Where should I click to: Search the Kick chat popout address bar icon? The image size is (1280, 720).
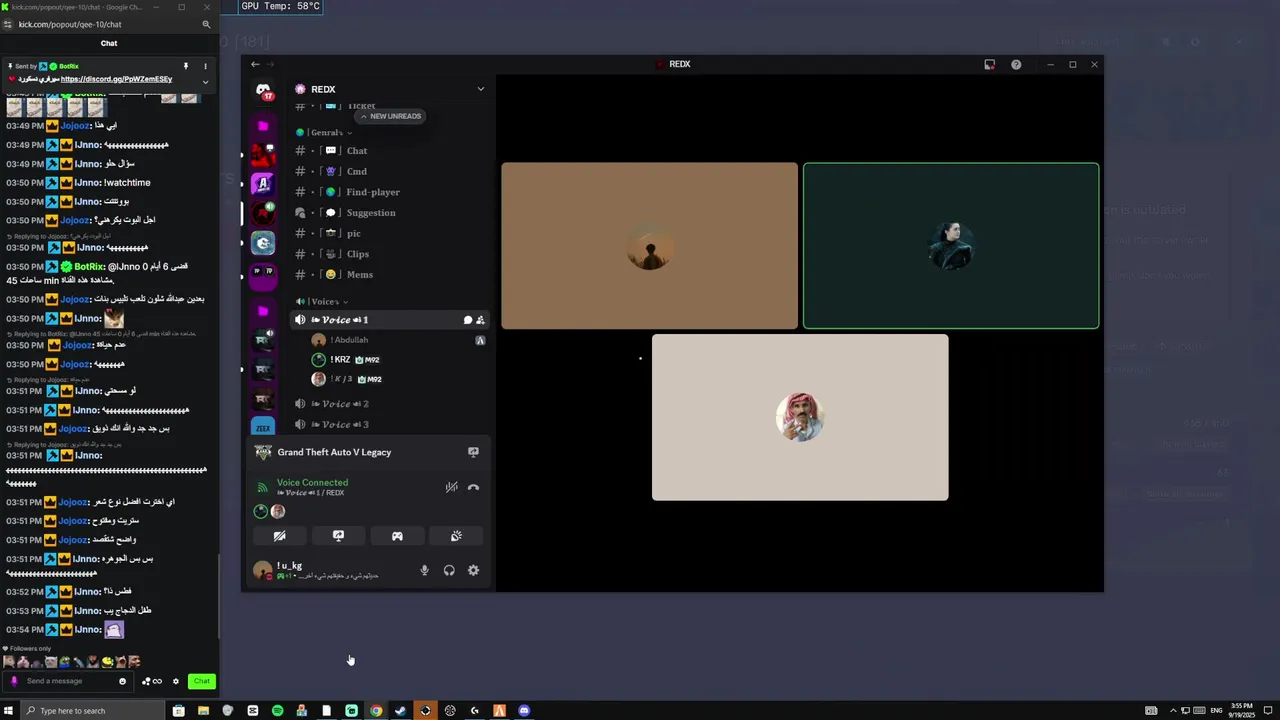pyautogui.click(x=207, y=24)
